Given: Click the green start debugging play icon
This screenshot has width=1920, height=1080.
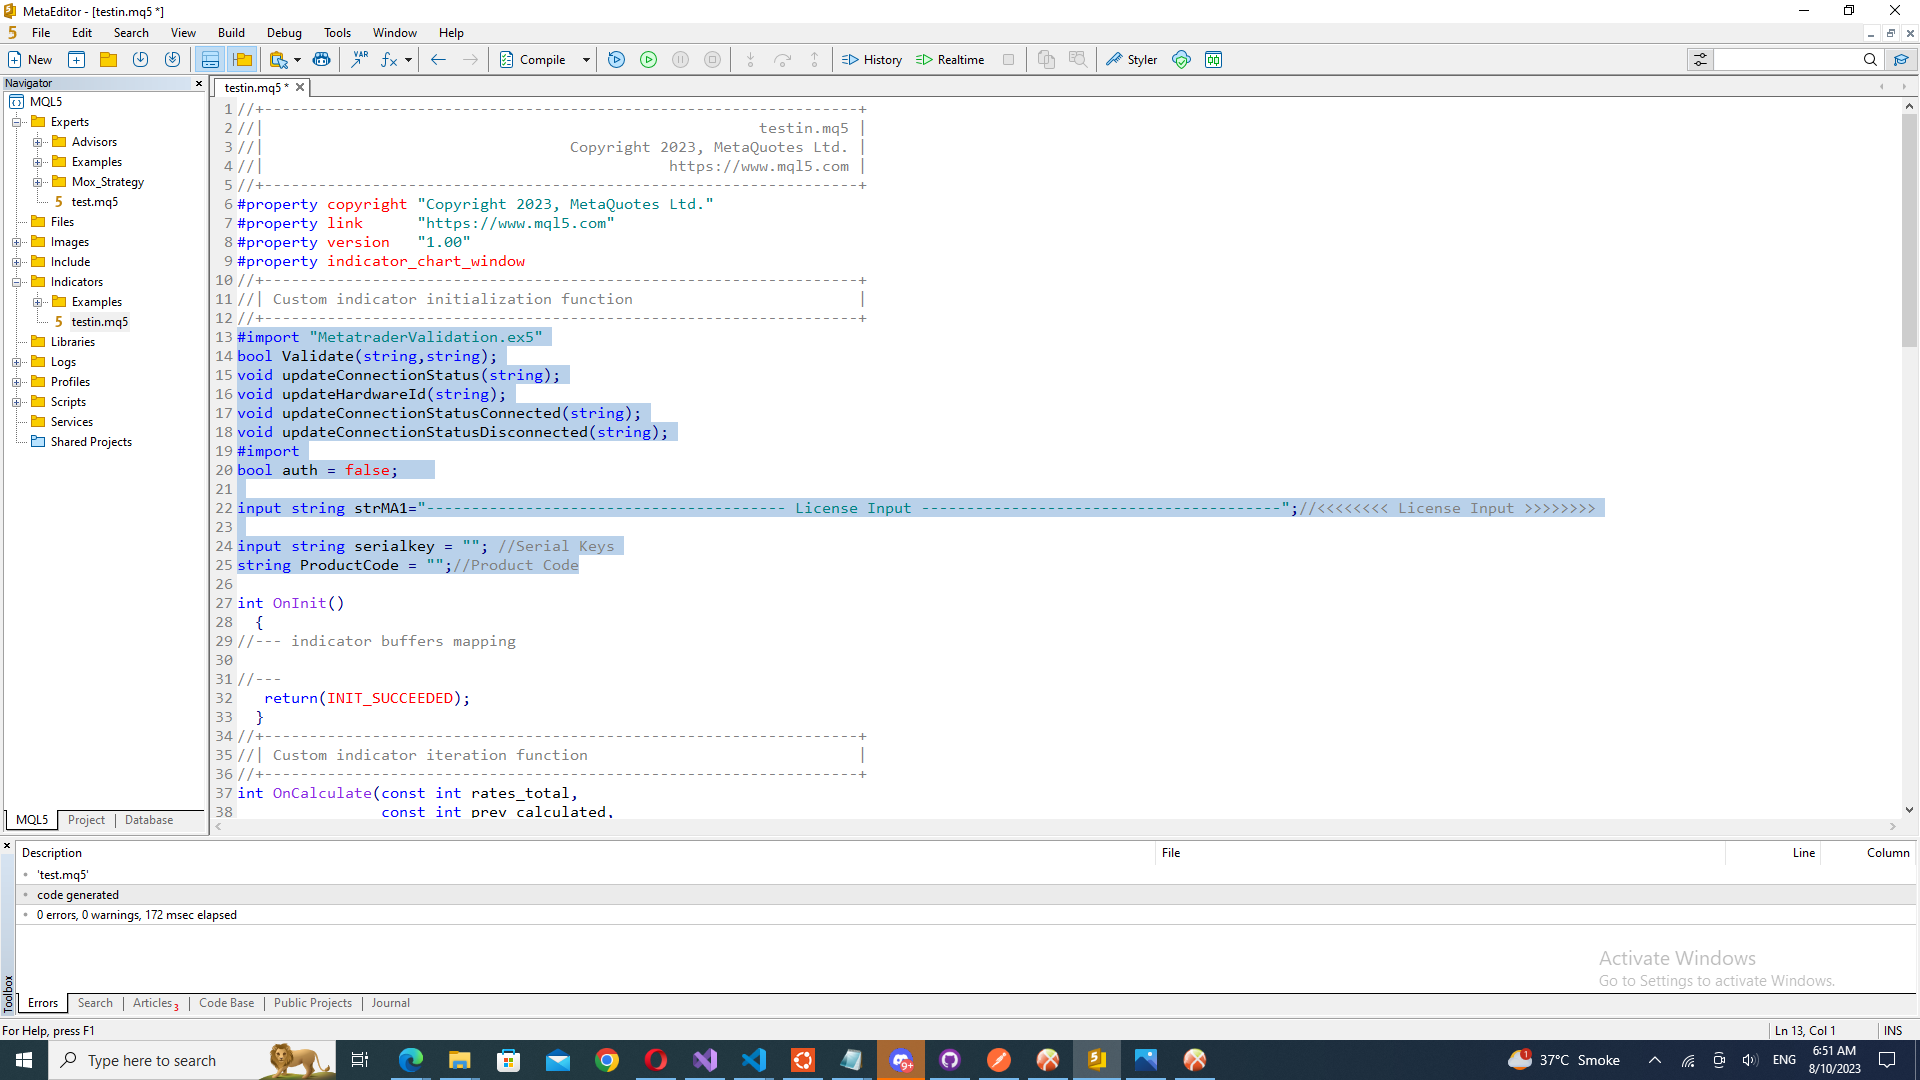Looking at the screenshot, I should pyautogui.click(x=648, y=60).
